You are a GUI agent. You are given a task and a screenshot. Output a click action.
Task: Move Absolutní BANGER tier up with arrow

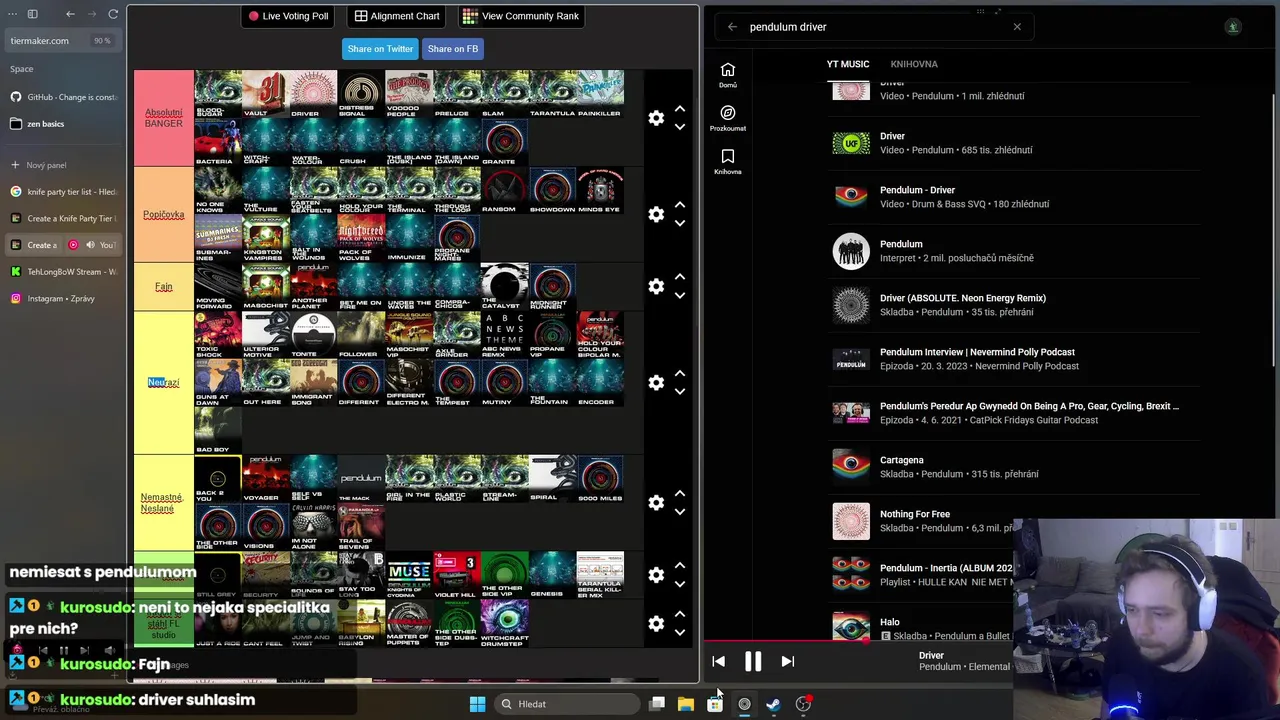(x=680, y=109)
